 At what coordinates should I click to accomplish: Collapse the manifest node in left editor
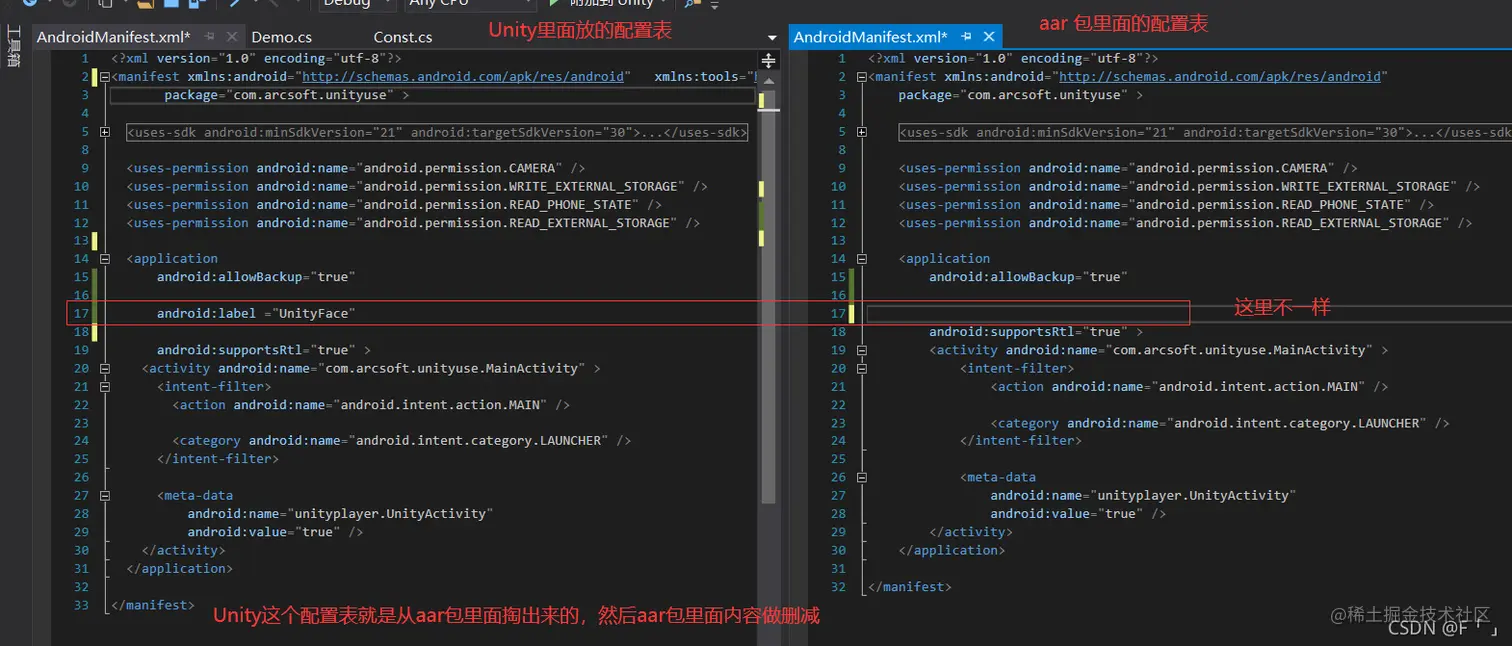(x=105, y=76)
